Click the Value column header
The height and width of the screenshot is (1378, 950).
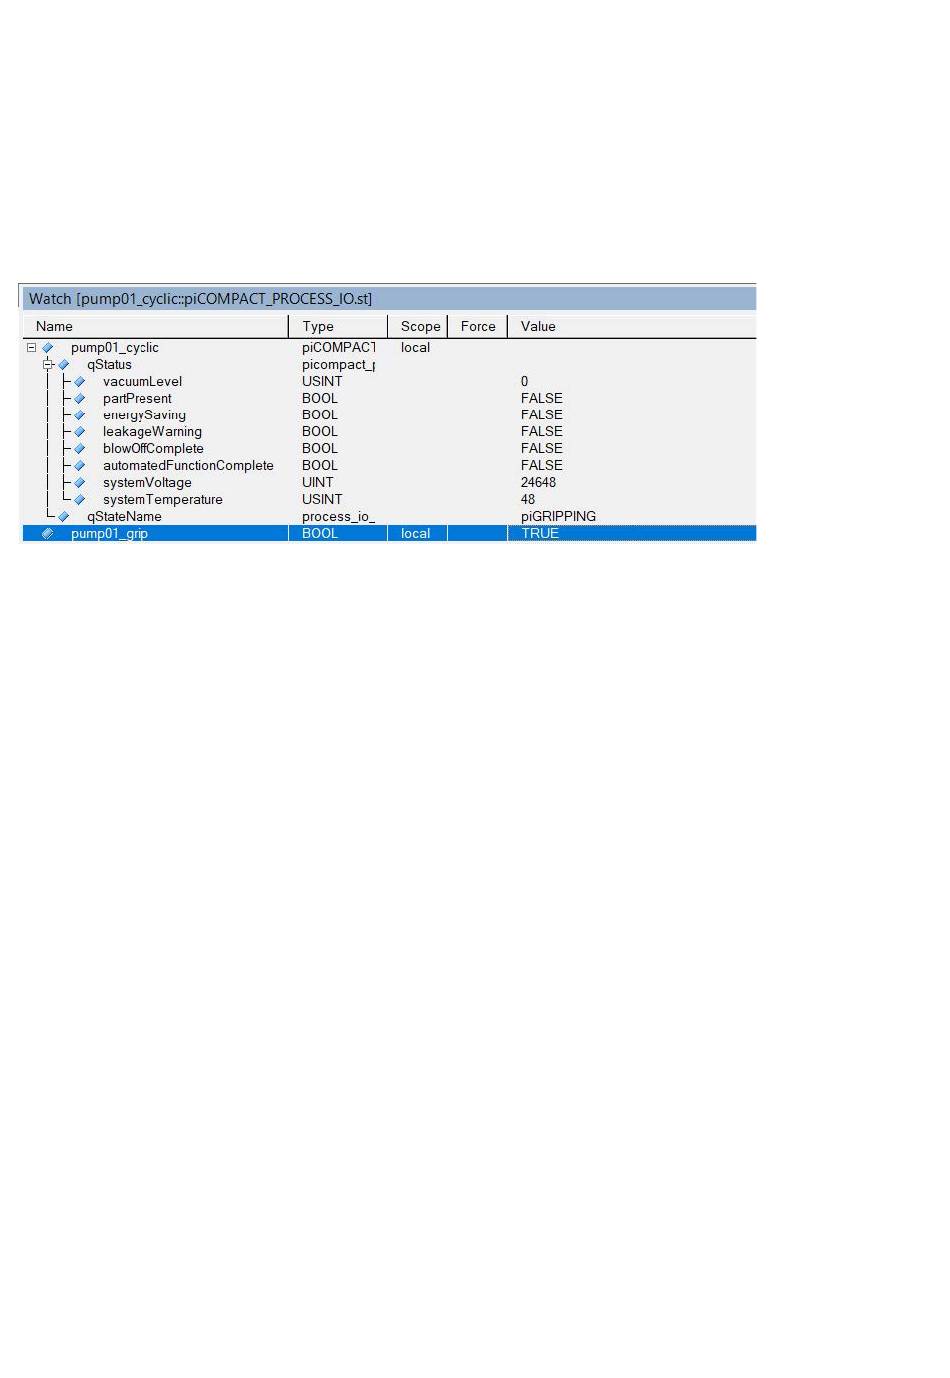click(632, 326)
